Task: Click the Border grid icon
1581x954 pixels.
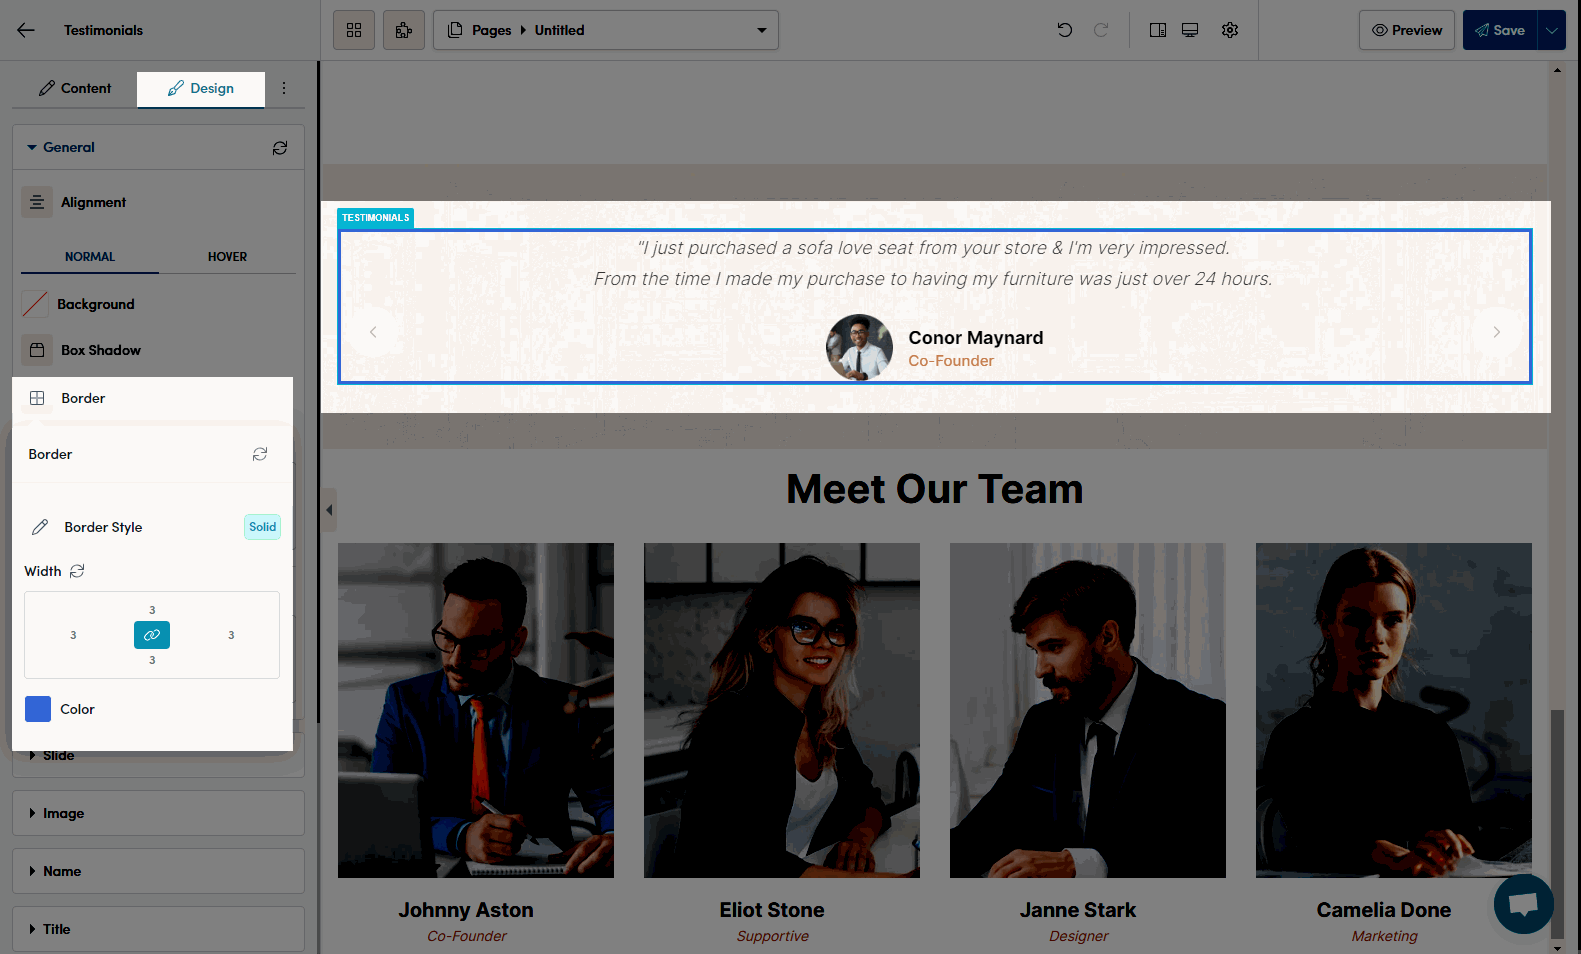Action: click(37, 398)
